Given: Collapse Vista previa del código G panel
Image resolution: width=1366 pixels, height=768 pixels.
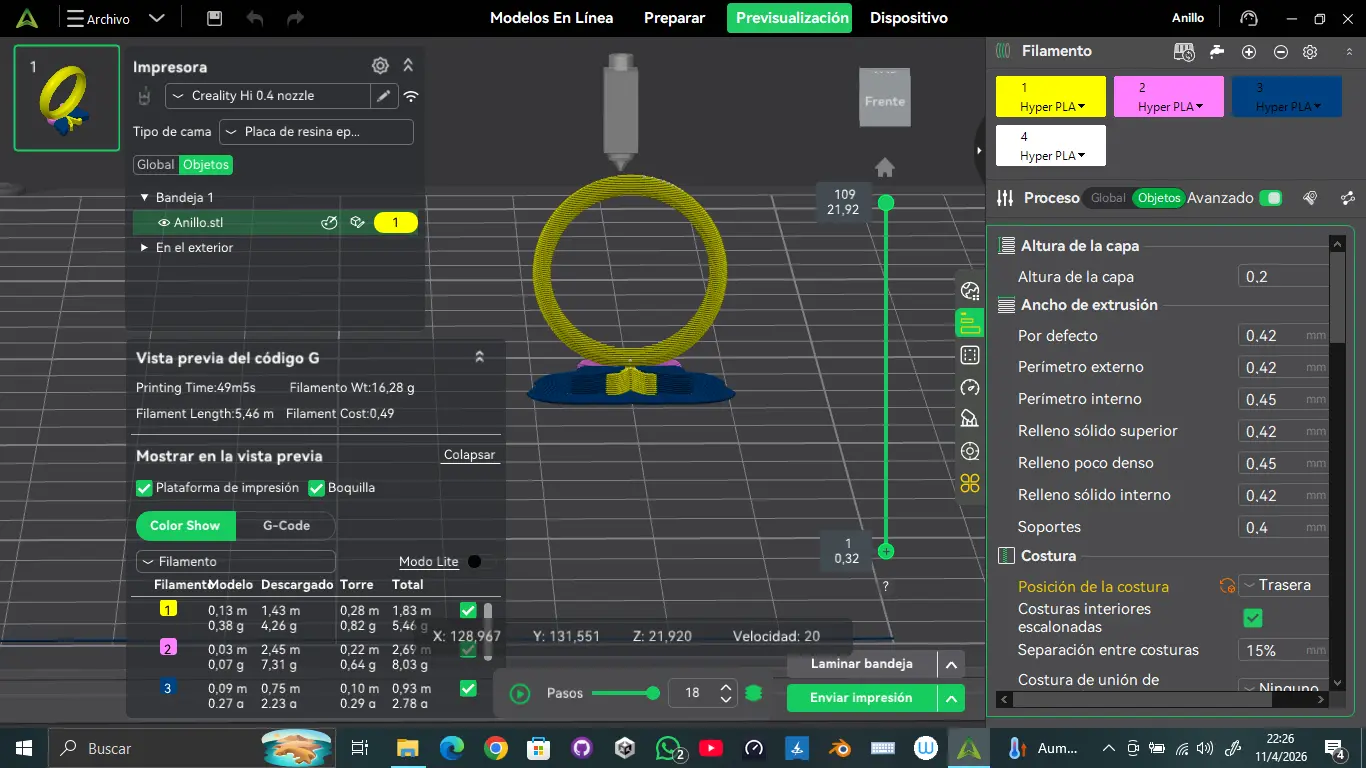Looking at the screenshot, I should coord(479,357).
